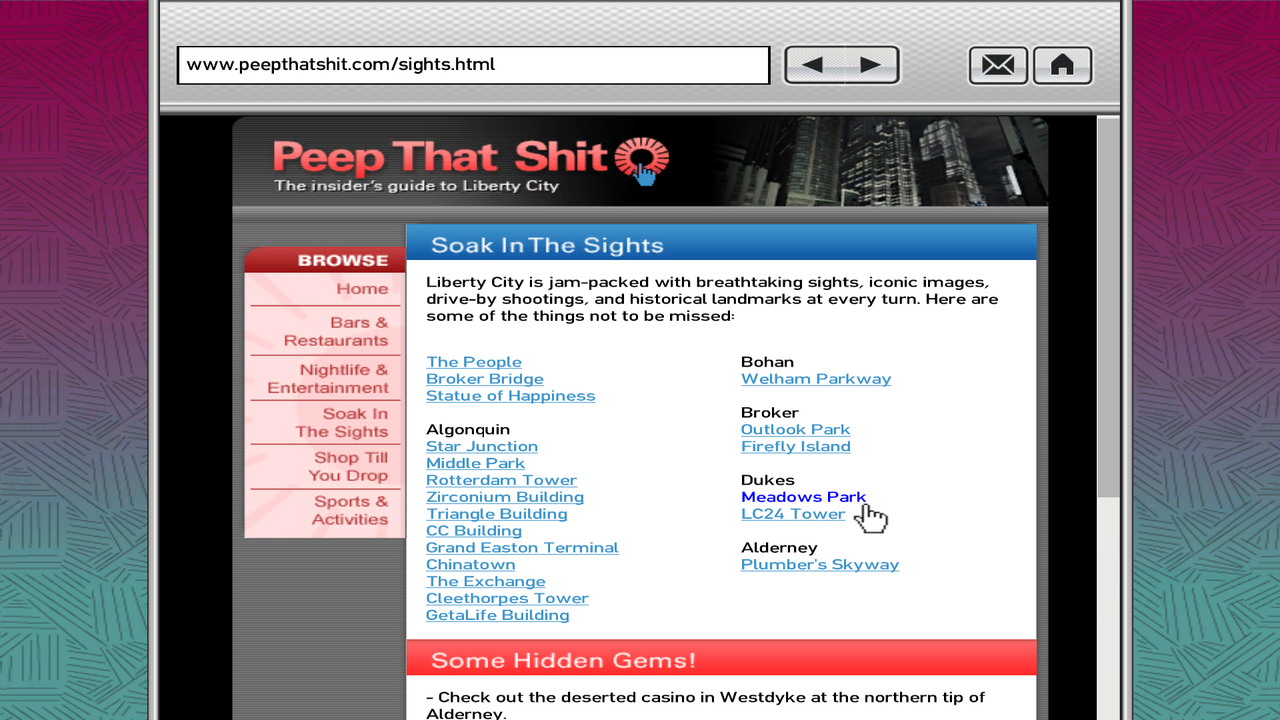Click the Welham Parkway link
1280x720 pixels.
(816, 379)
